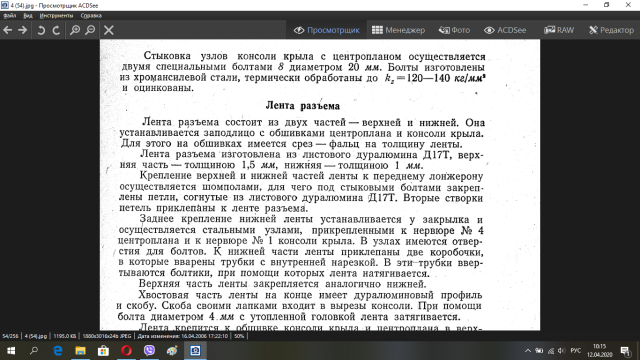The height and width of the screenshot is (360, 640).
Task: Rotate image counterclockwise
Action: pyautogui.click(x=41, y=30)
